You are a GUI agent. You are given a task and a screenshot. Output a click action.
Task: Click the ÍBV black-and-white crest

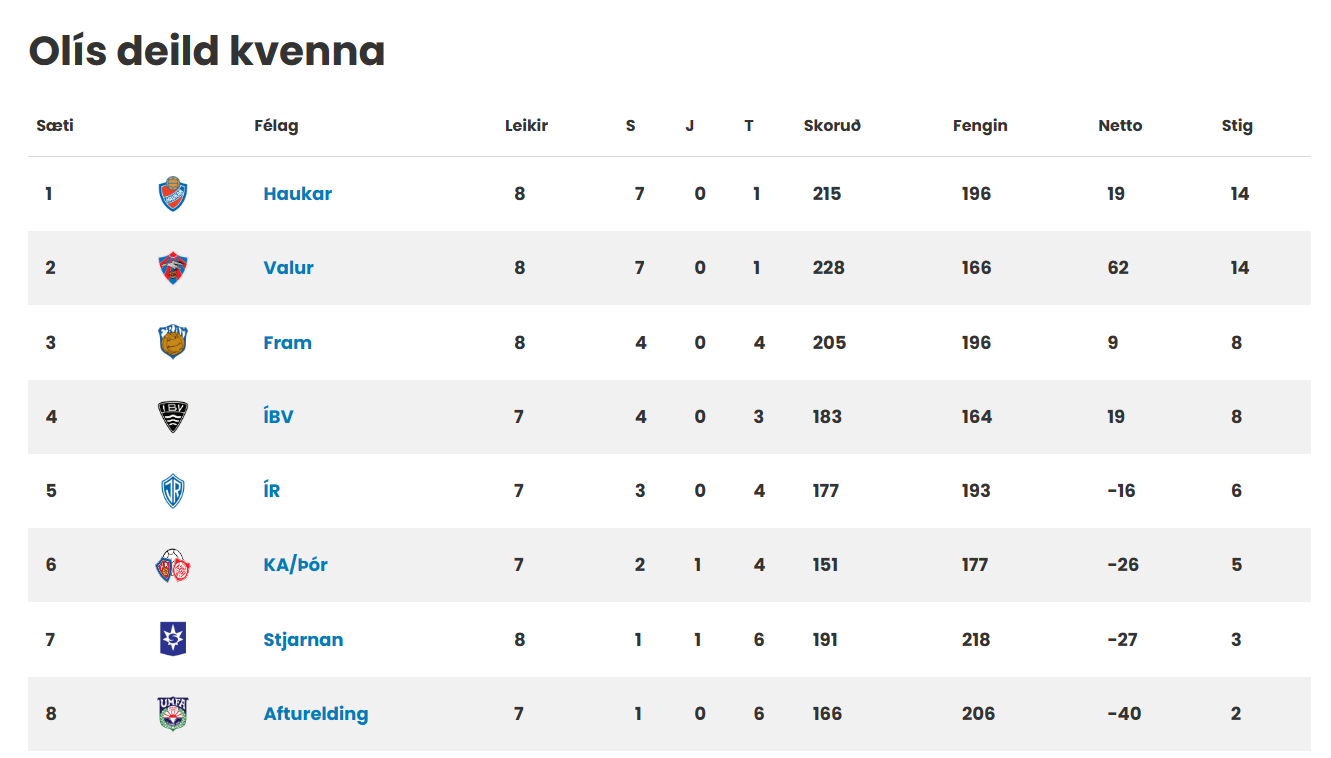click(x=173, y=417)
